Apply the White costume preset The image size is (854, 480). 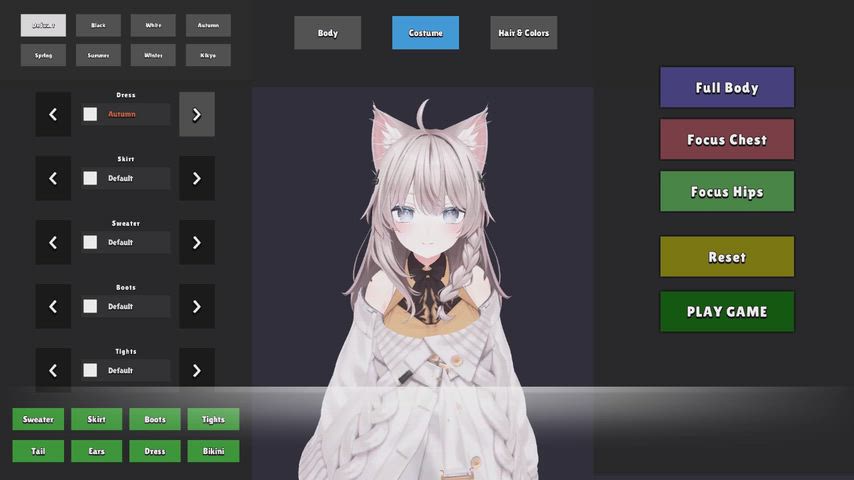tap(153, 25)
